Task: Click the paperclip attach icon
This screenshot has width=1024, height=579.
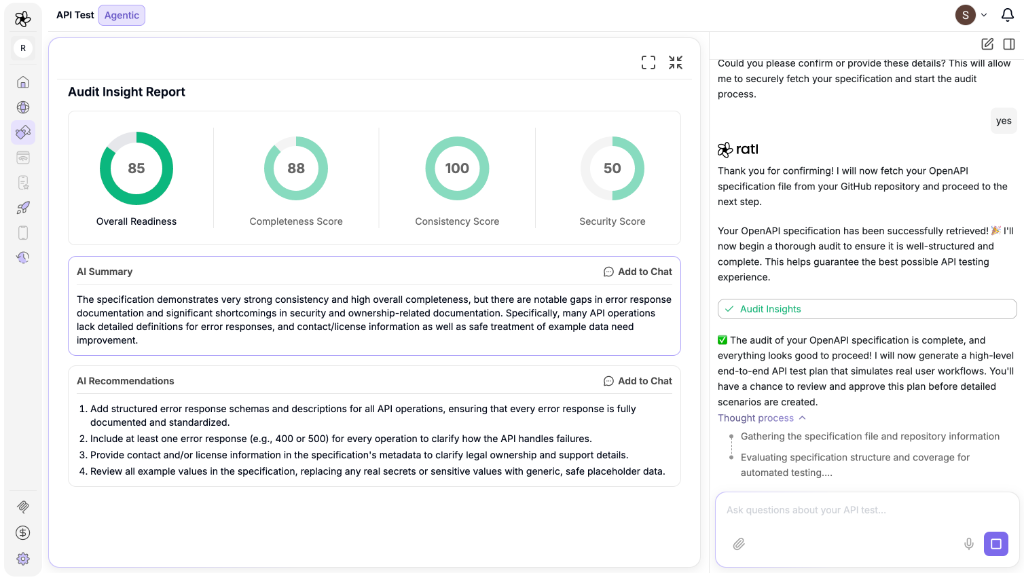Action: coord(739,544)
